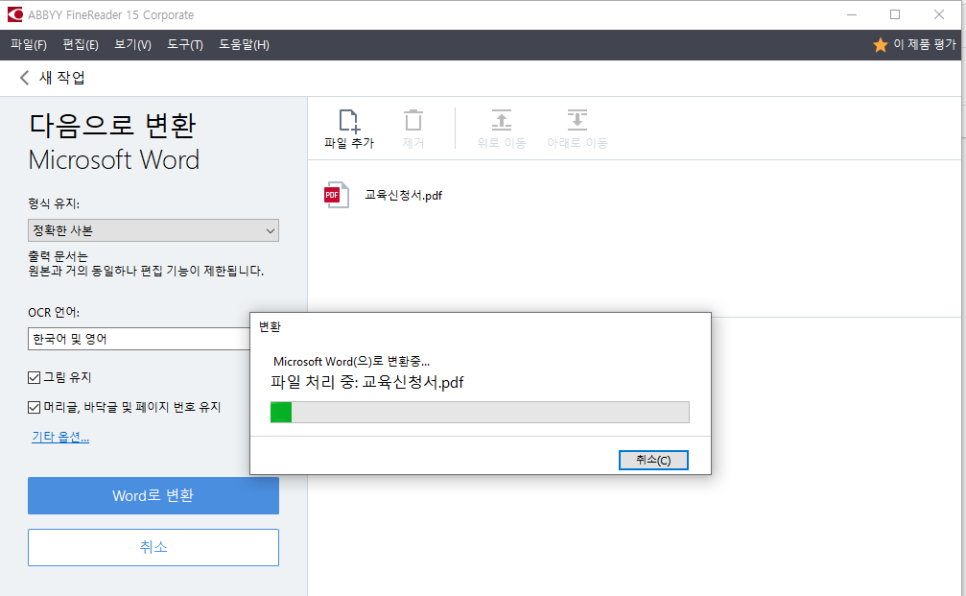
Task: Minimize the FineReader window
Action: pos(852,14)
